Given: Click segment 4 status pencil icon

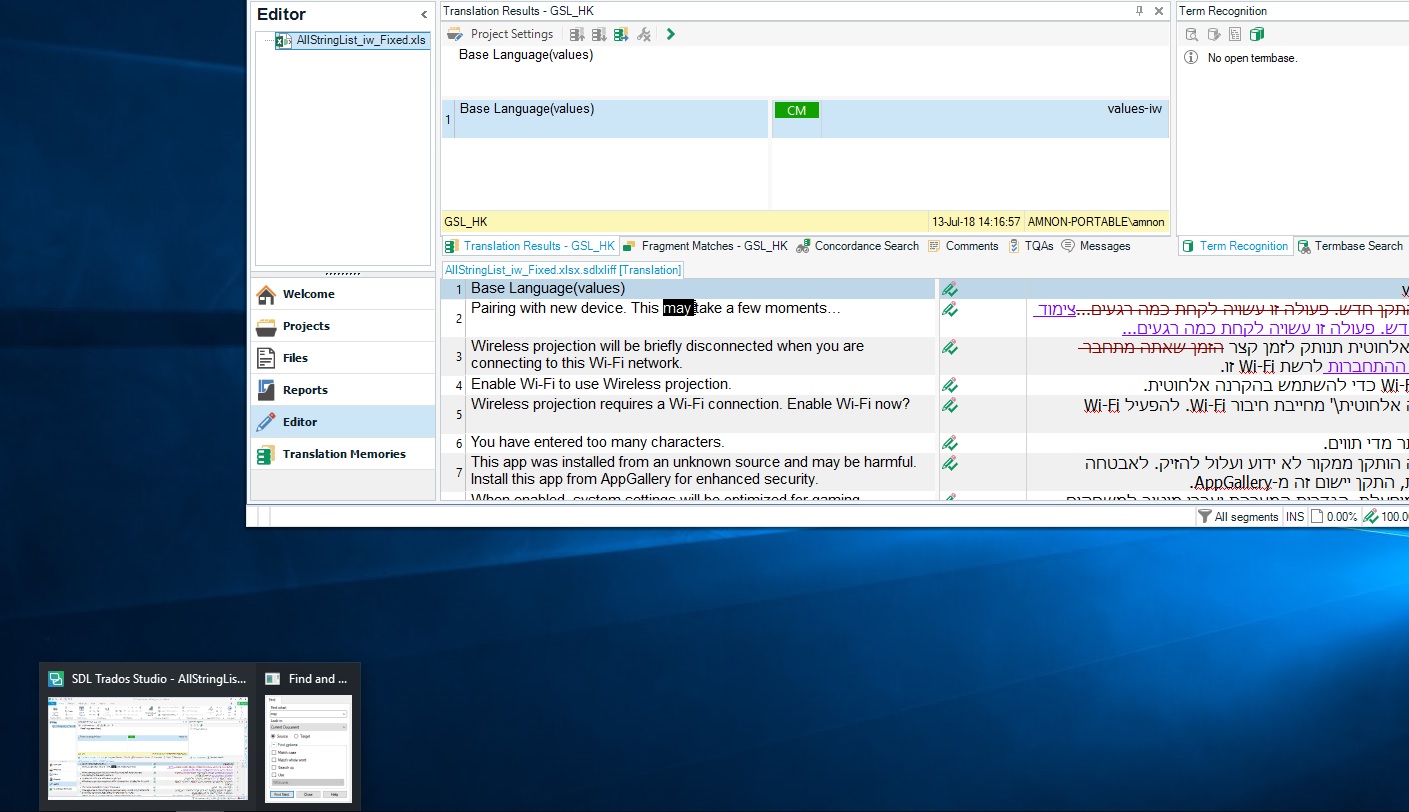Looking at the screenshot, I should 950,385.
